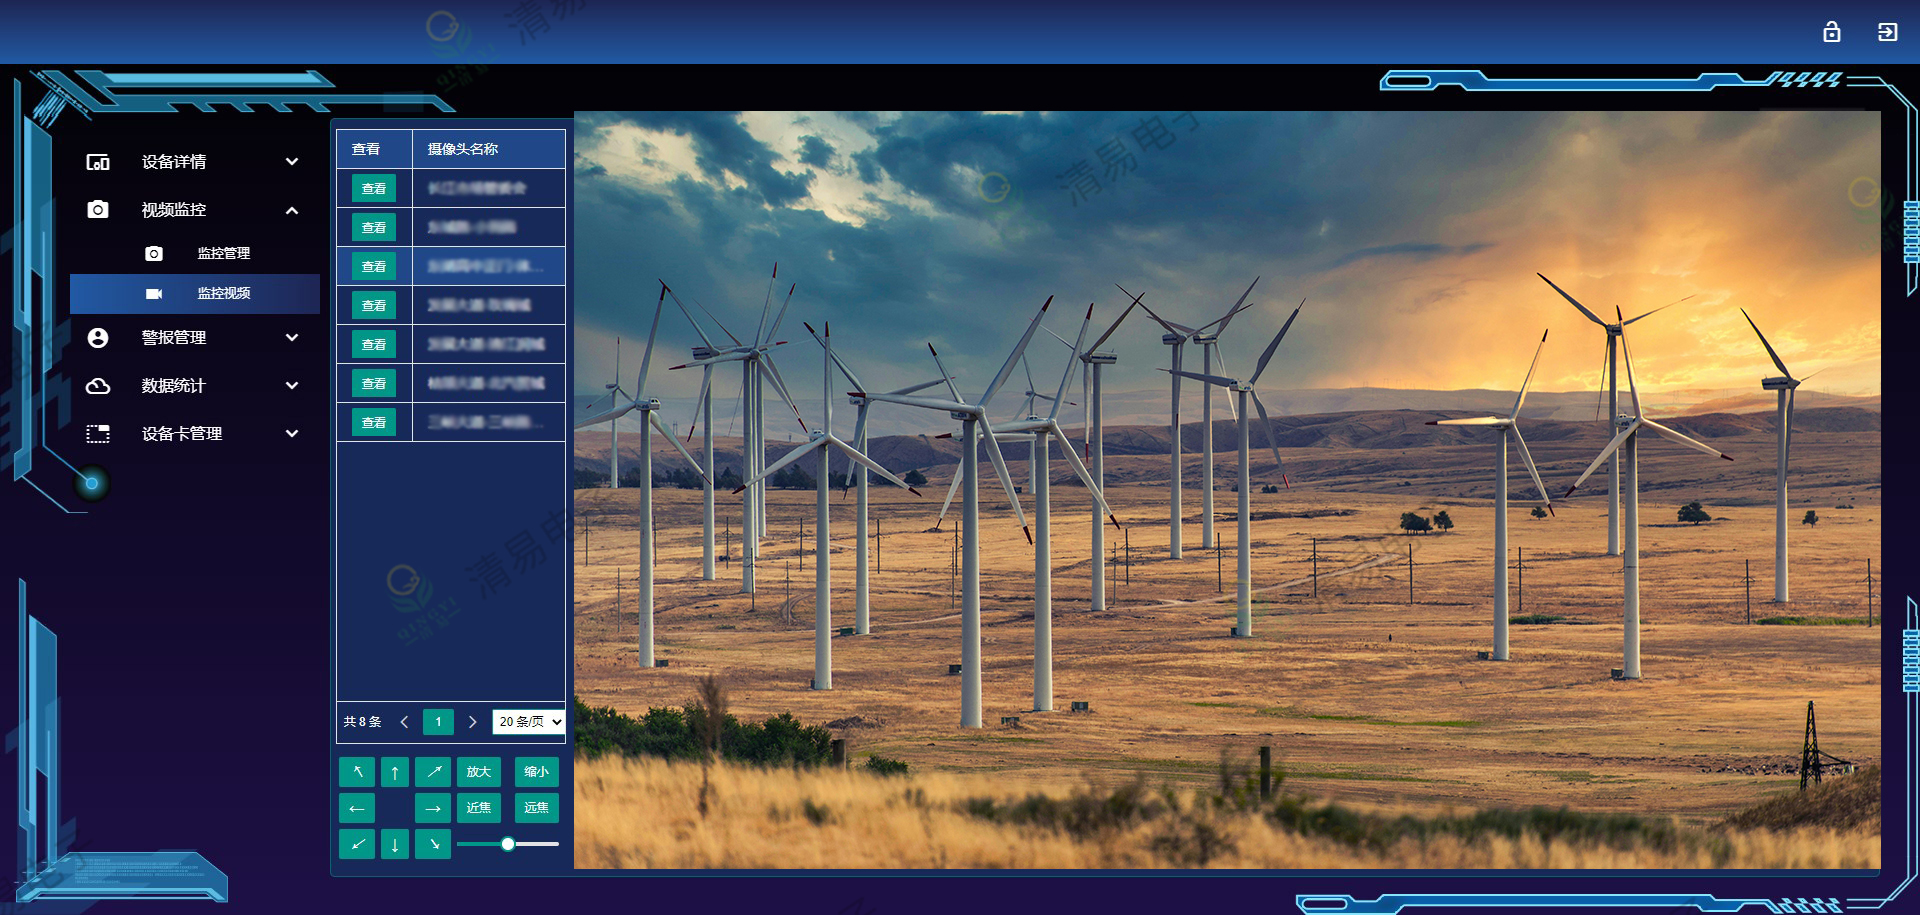The height and width of the screenshot is (915, 1920).
Task: Move camera diagonally up-left
Action: [357, 772]
